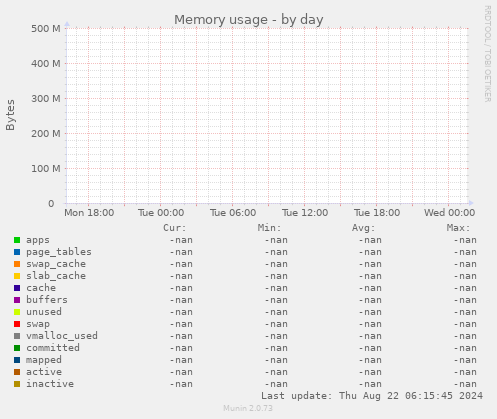The height and width of the screenshot is (419, 497).
Task: Select the 'swap' legend label
Action: (38, 324)
